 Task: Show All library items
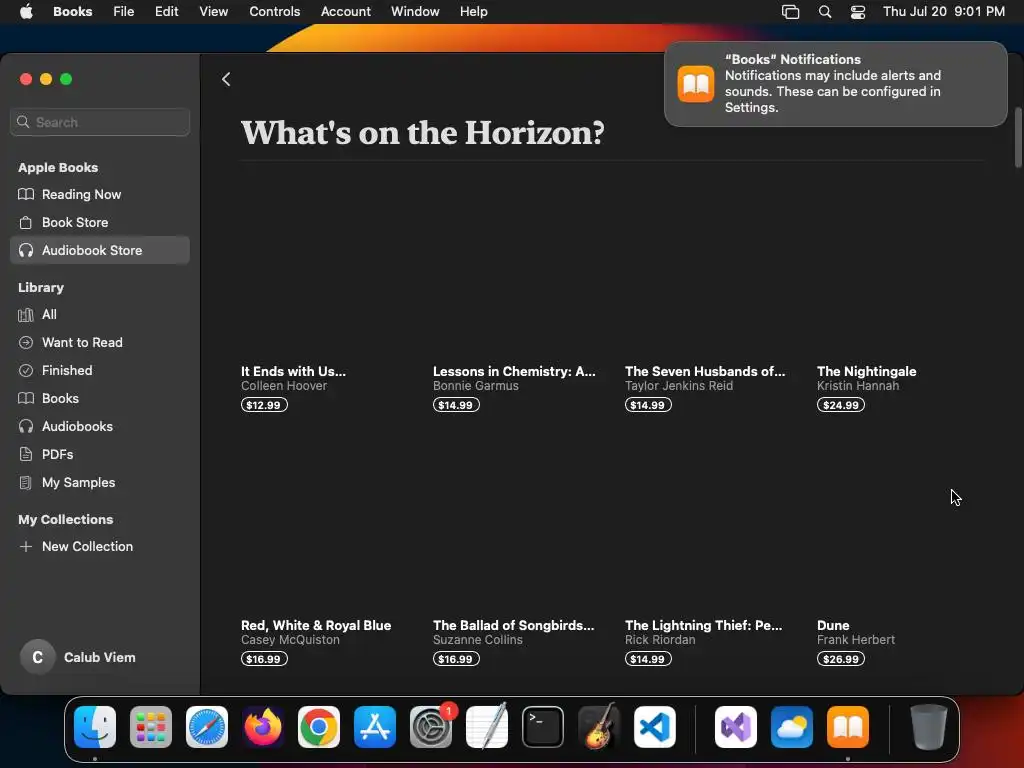[100, 314]
